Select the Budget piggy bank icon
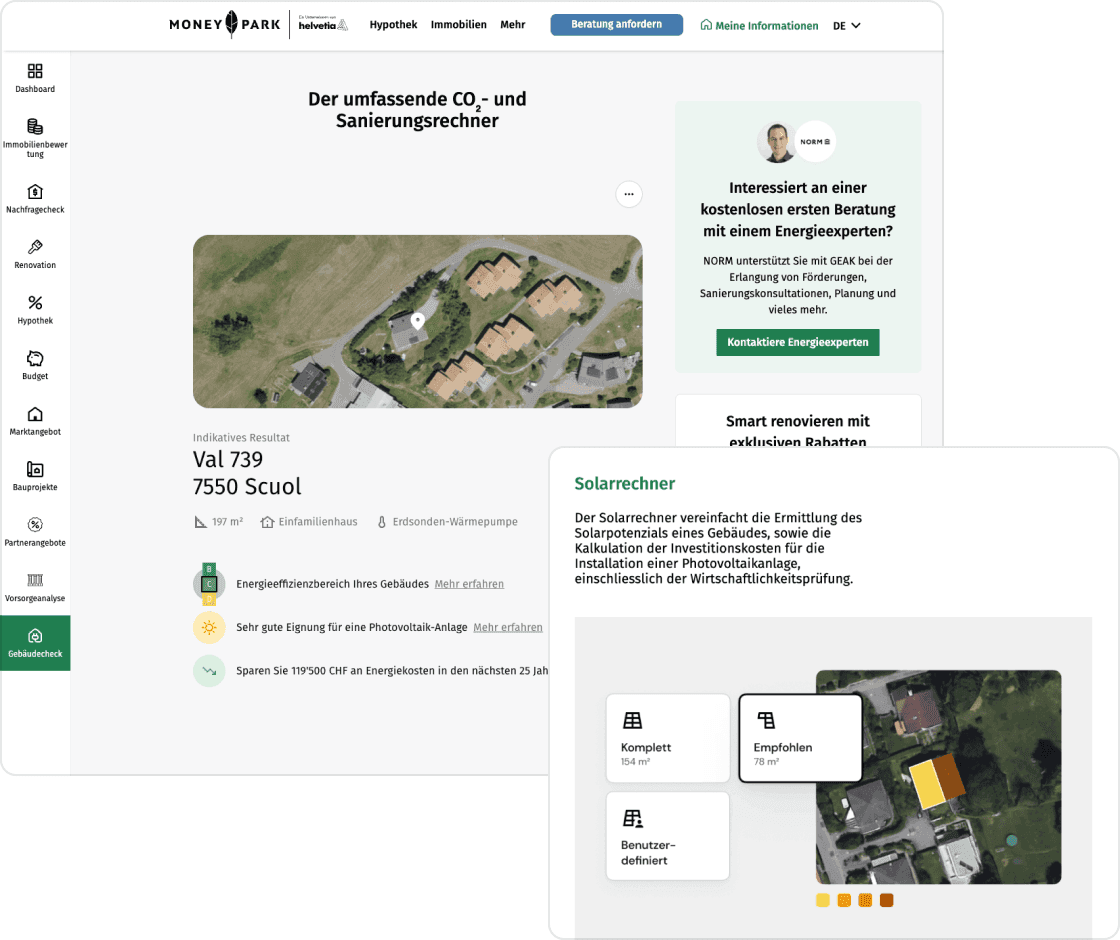 [35, 359]
